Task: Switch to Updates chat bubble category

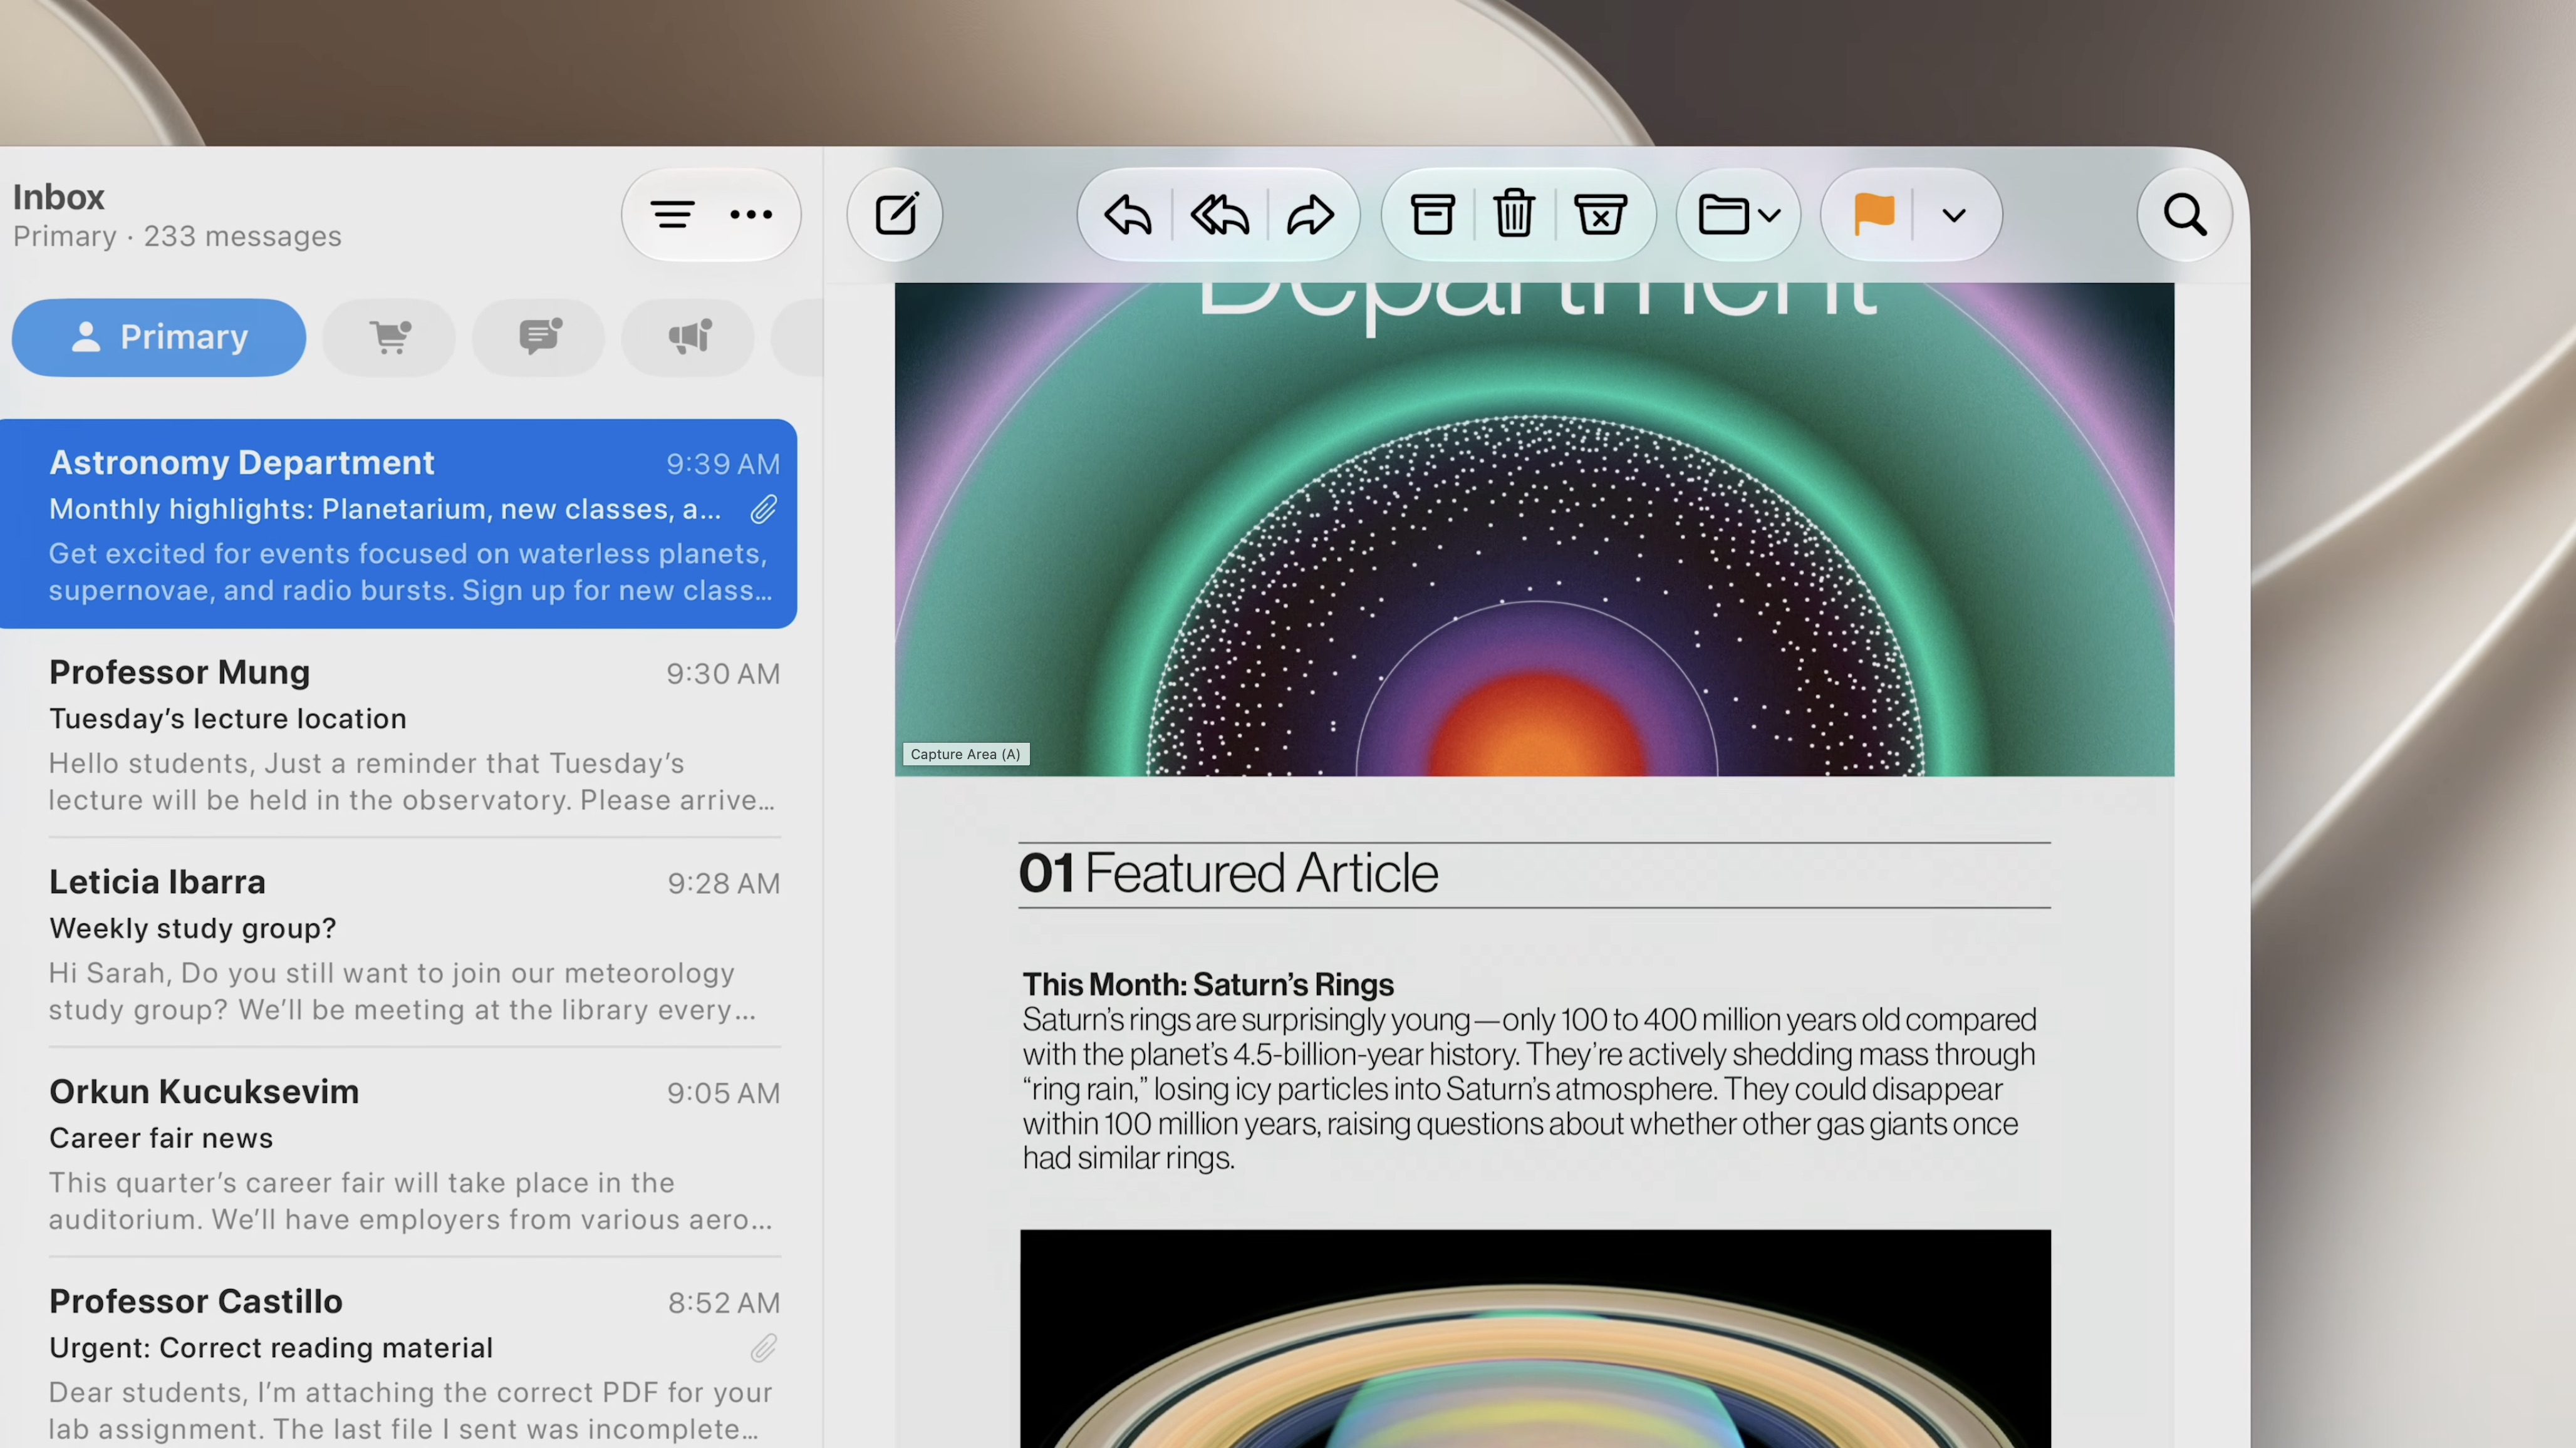Action: [x=539, y=337]
